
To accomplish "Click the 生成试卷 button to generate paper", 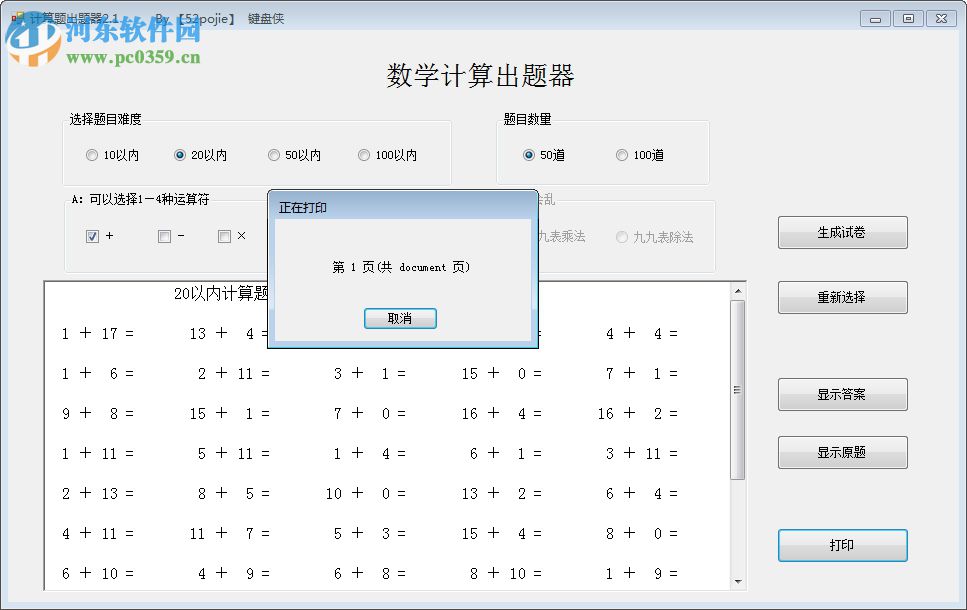I will (x=842, y=232).
